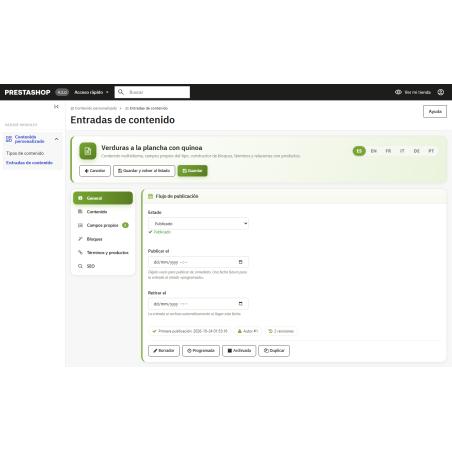Switch to the DE language

pos(417,151)
